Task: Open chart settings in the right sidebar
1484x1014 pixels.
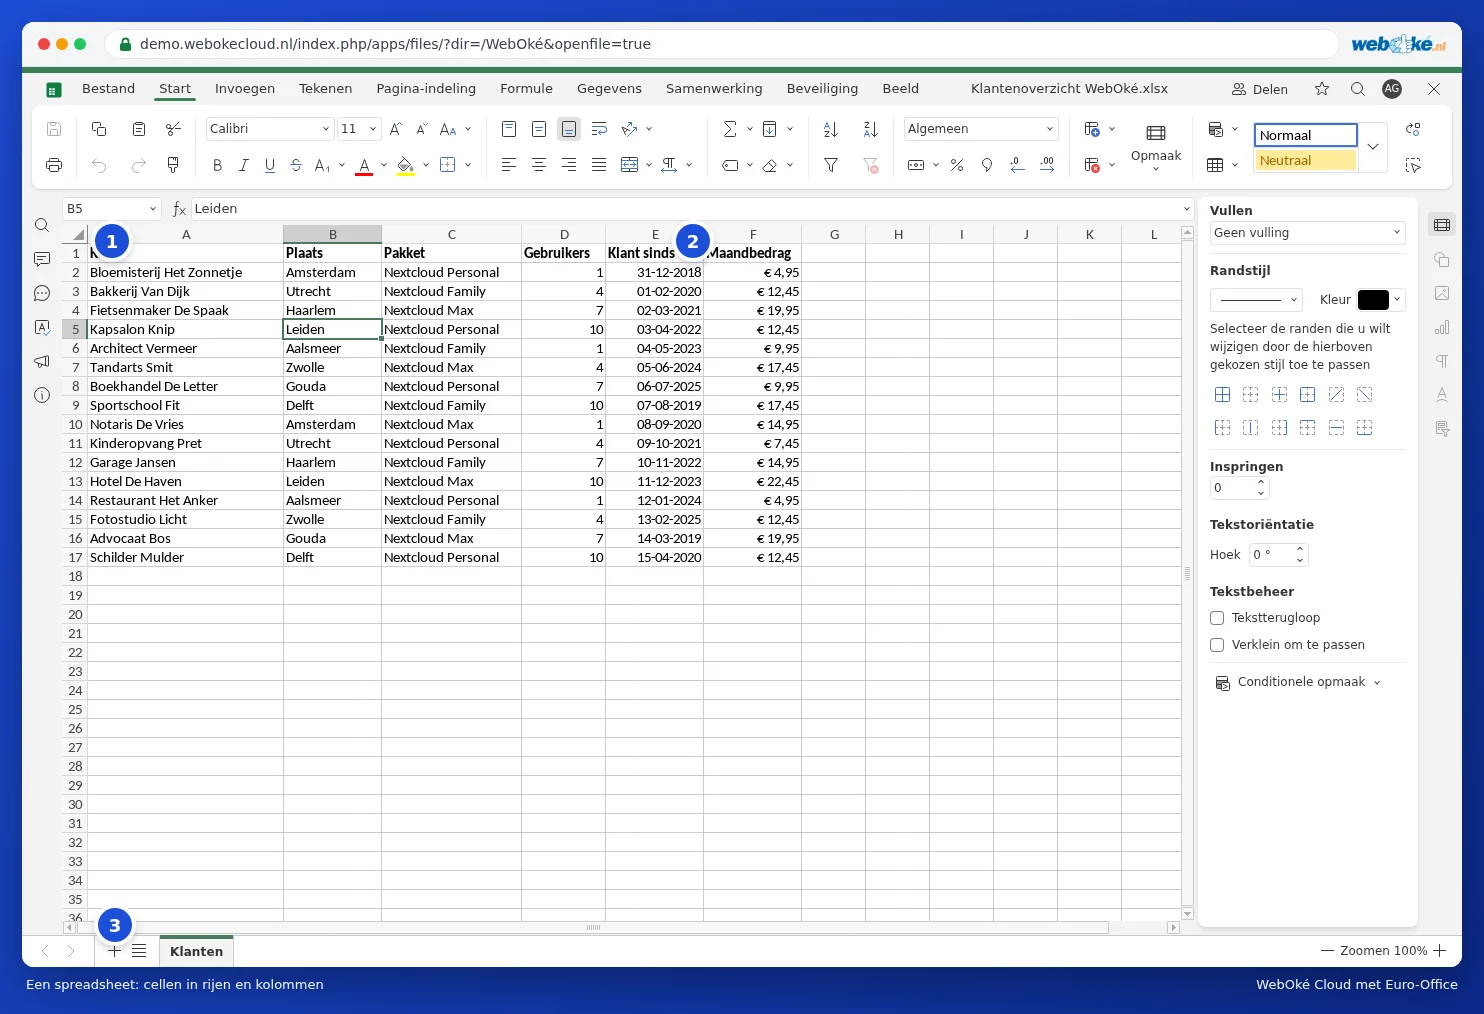Action: (1442, 327)
